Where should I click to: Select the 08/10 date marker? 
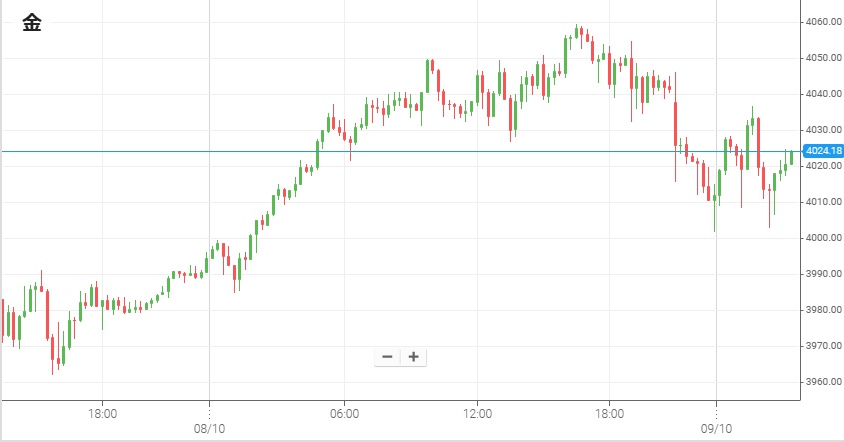click(208, 427)
